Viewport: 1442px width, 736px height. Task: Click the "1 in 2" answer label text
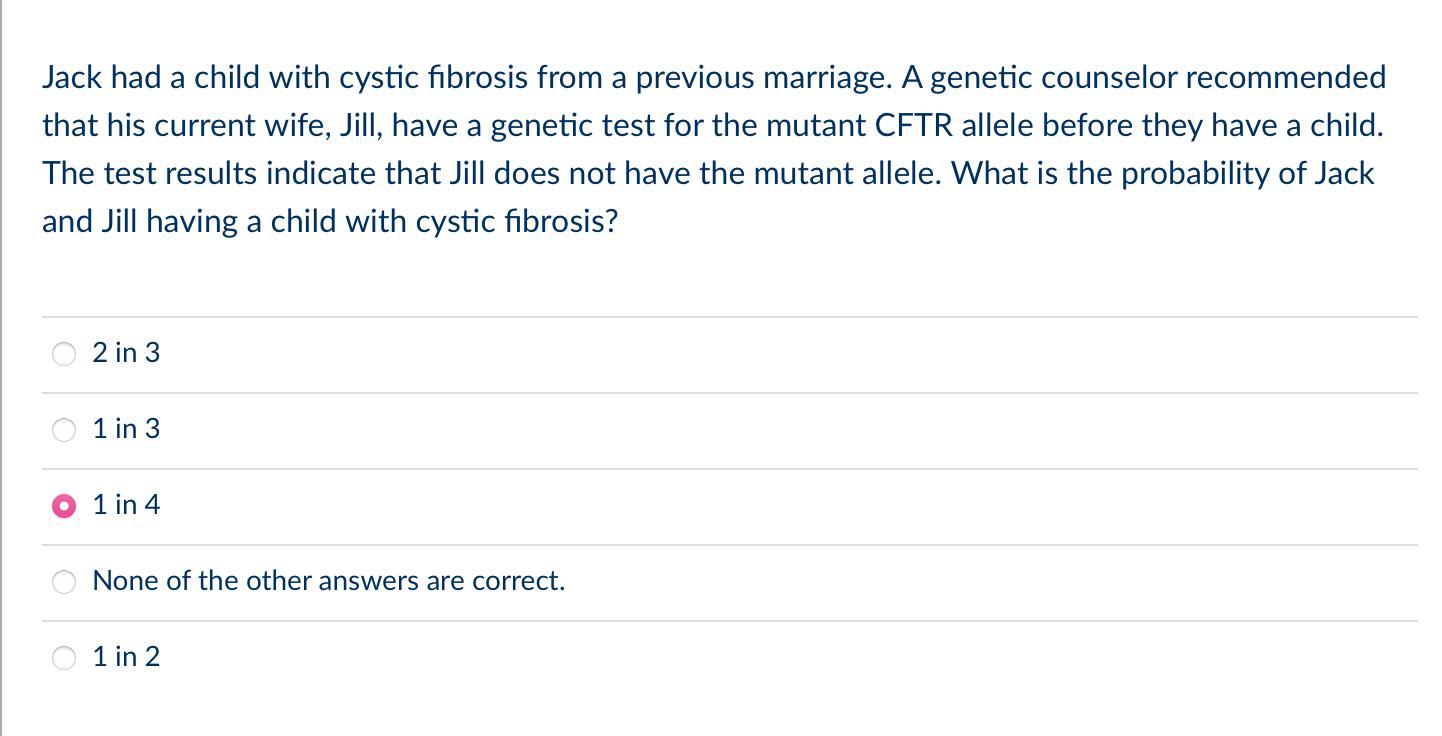126,657
